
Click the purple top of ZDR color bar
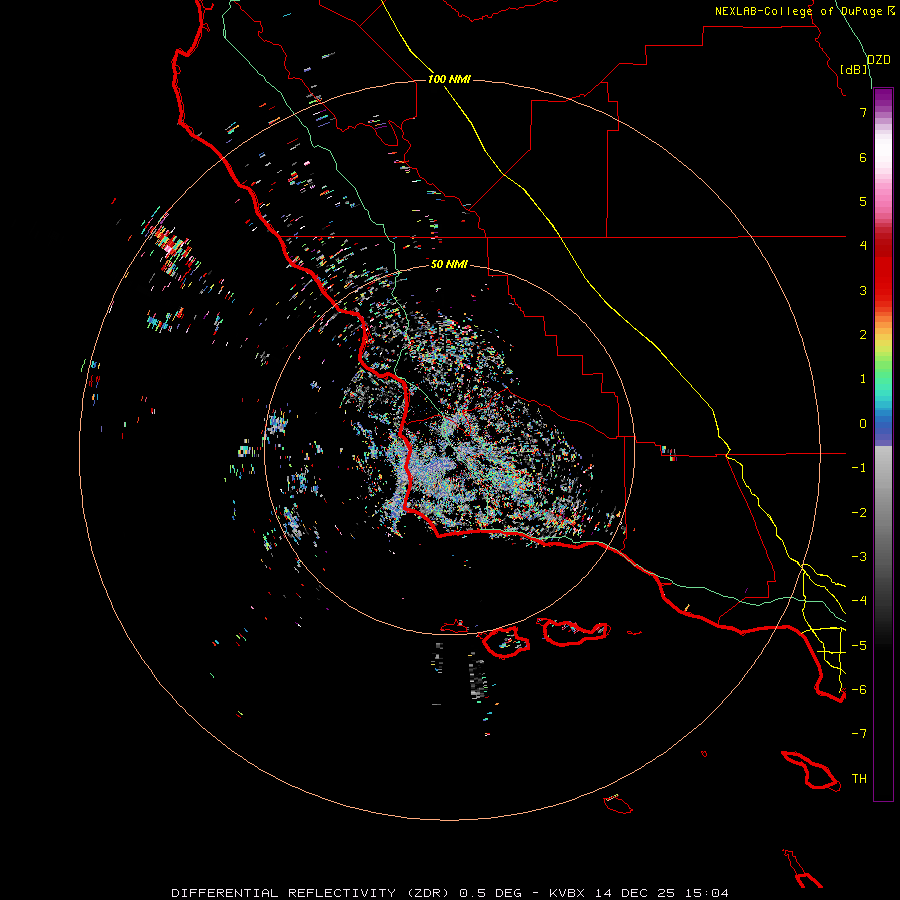pos(883,98)
